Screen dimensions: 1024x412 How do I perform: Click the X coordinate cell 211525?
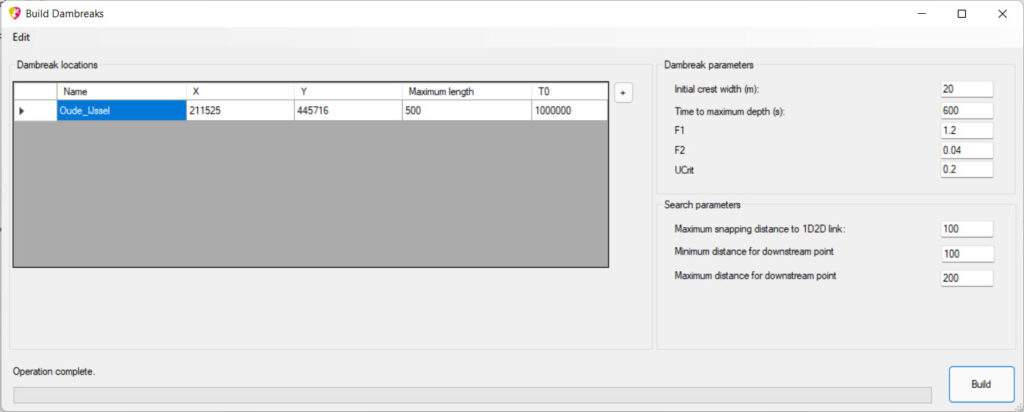(240, 111)
